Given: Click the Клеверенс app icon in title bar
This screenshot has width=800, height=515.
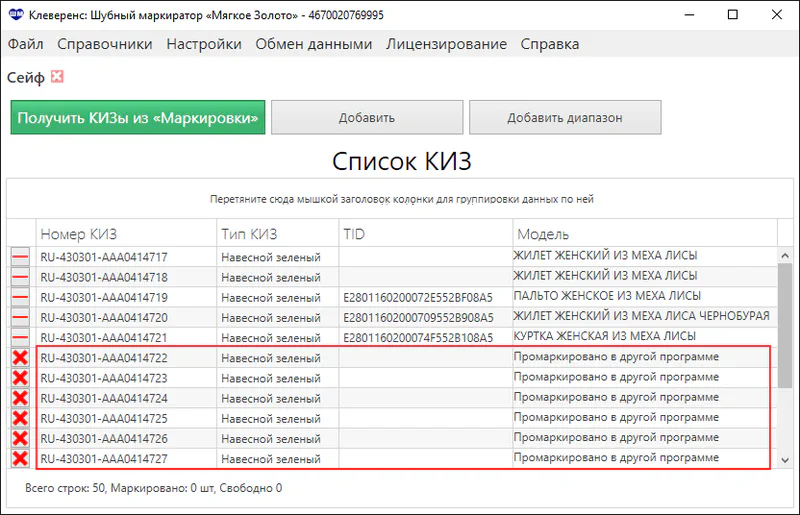Looking at the screenshot, I should tap(16, 15).
